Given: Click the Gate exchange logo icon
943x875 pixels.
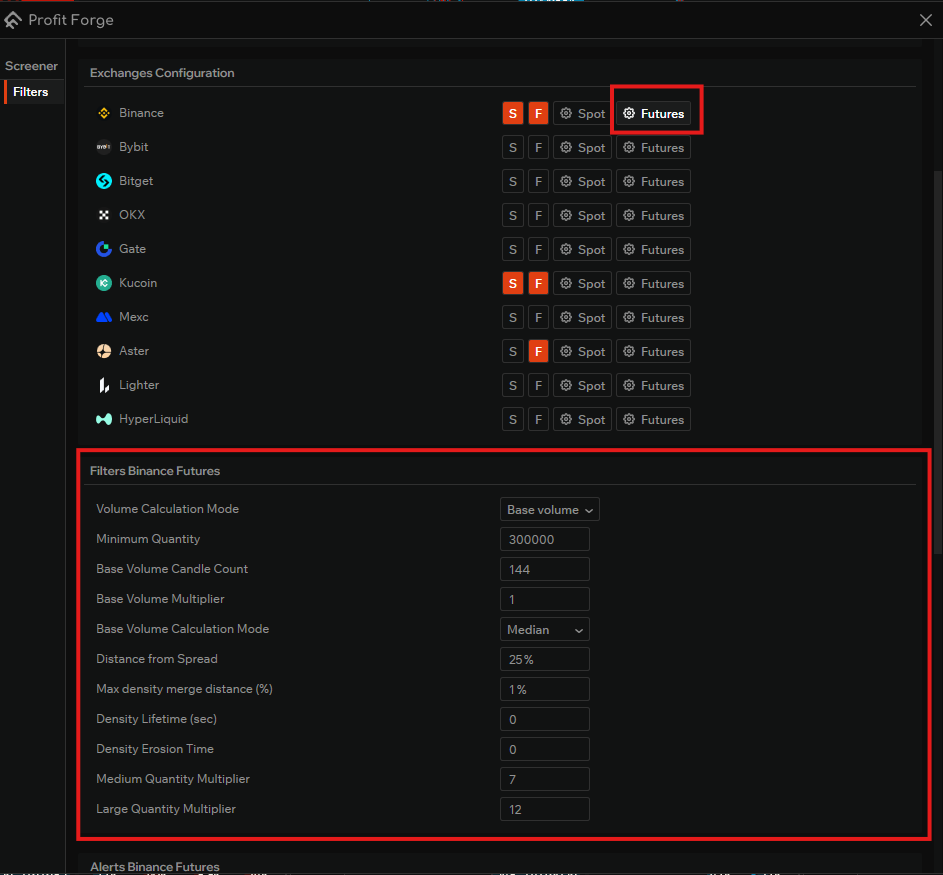Looking at the screenshot, I should coord(104,249).
